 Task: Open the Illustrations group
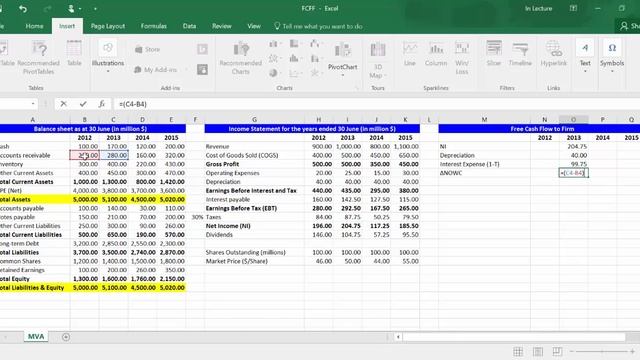108,57
